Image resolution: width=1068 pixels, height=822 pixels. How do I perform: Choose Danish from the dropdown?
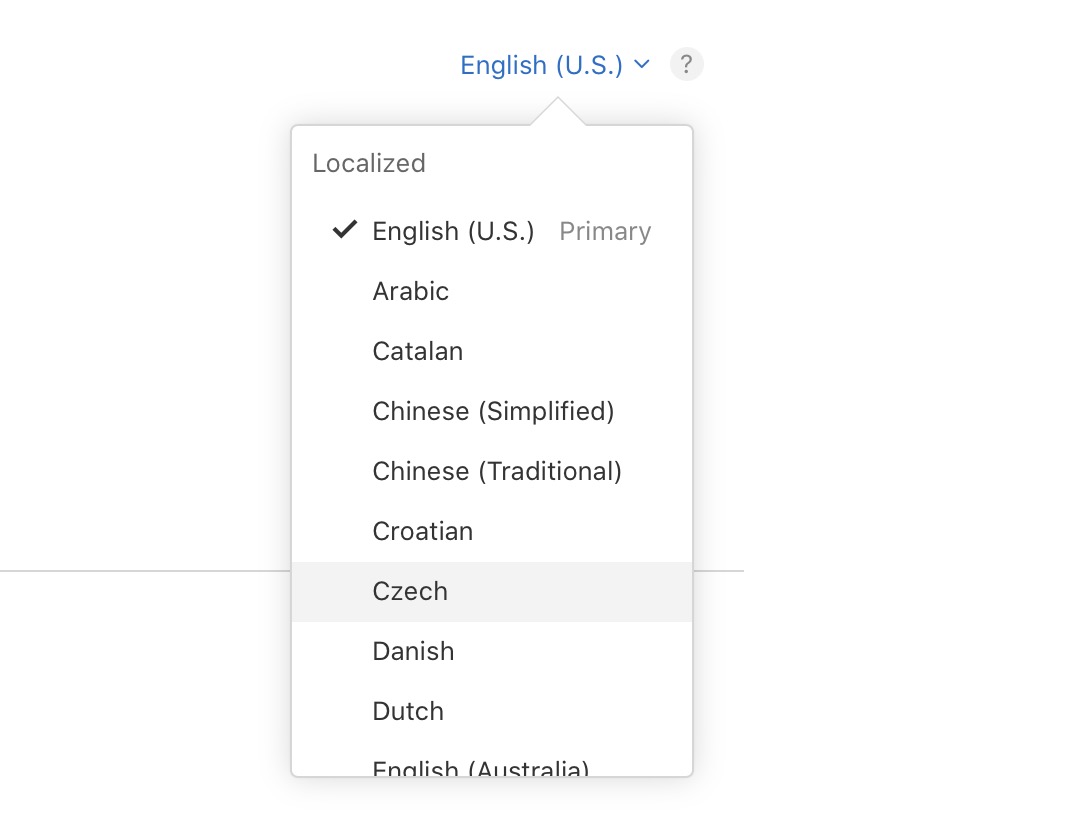413,651
